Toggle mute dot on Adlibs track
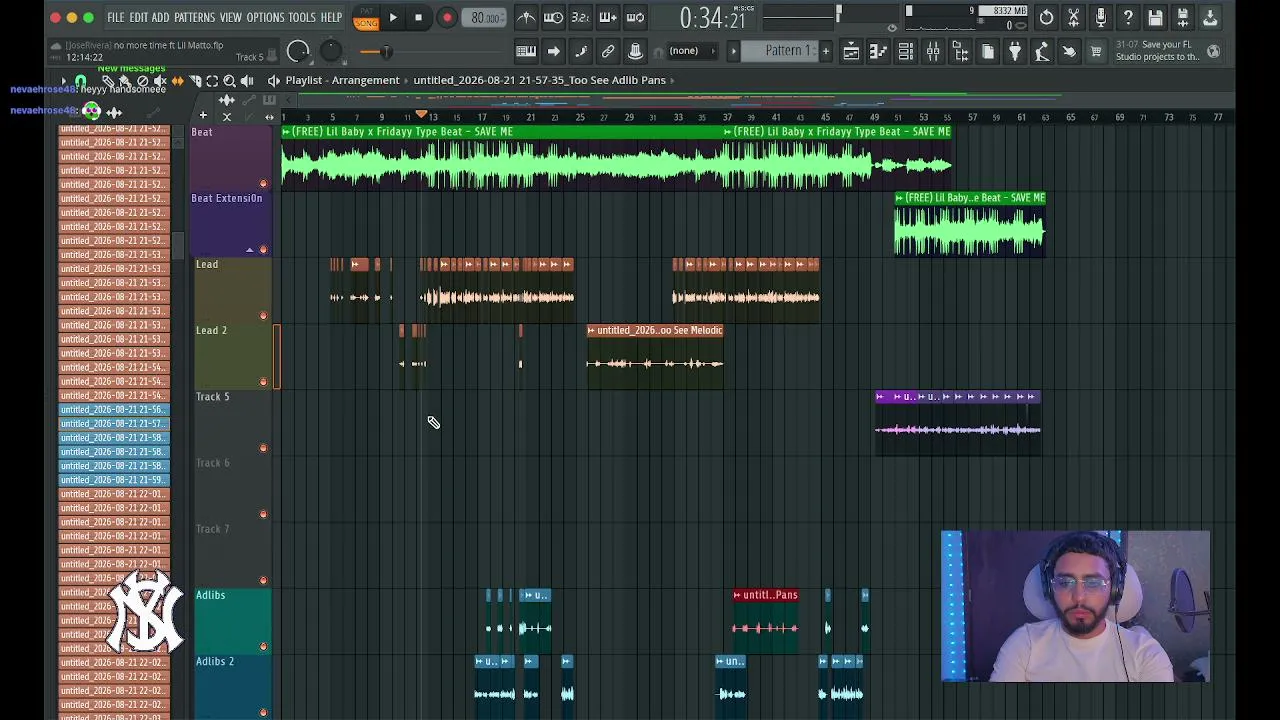The height and width of the screenshot is (720, 1280). click(x=264, y=647)
